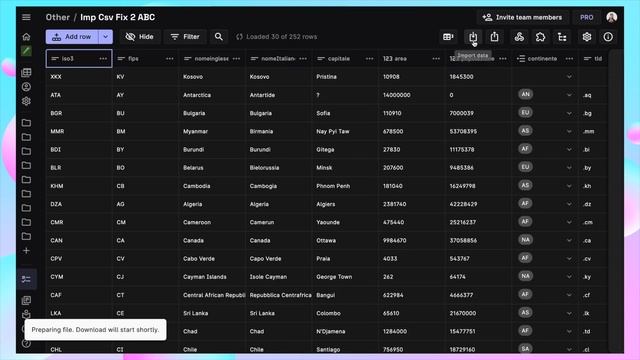The image size is (640, 360).
Task: Open the help question mark icon in the sidebar
Action: tap(26, 343)
